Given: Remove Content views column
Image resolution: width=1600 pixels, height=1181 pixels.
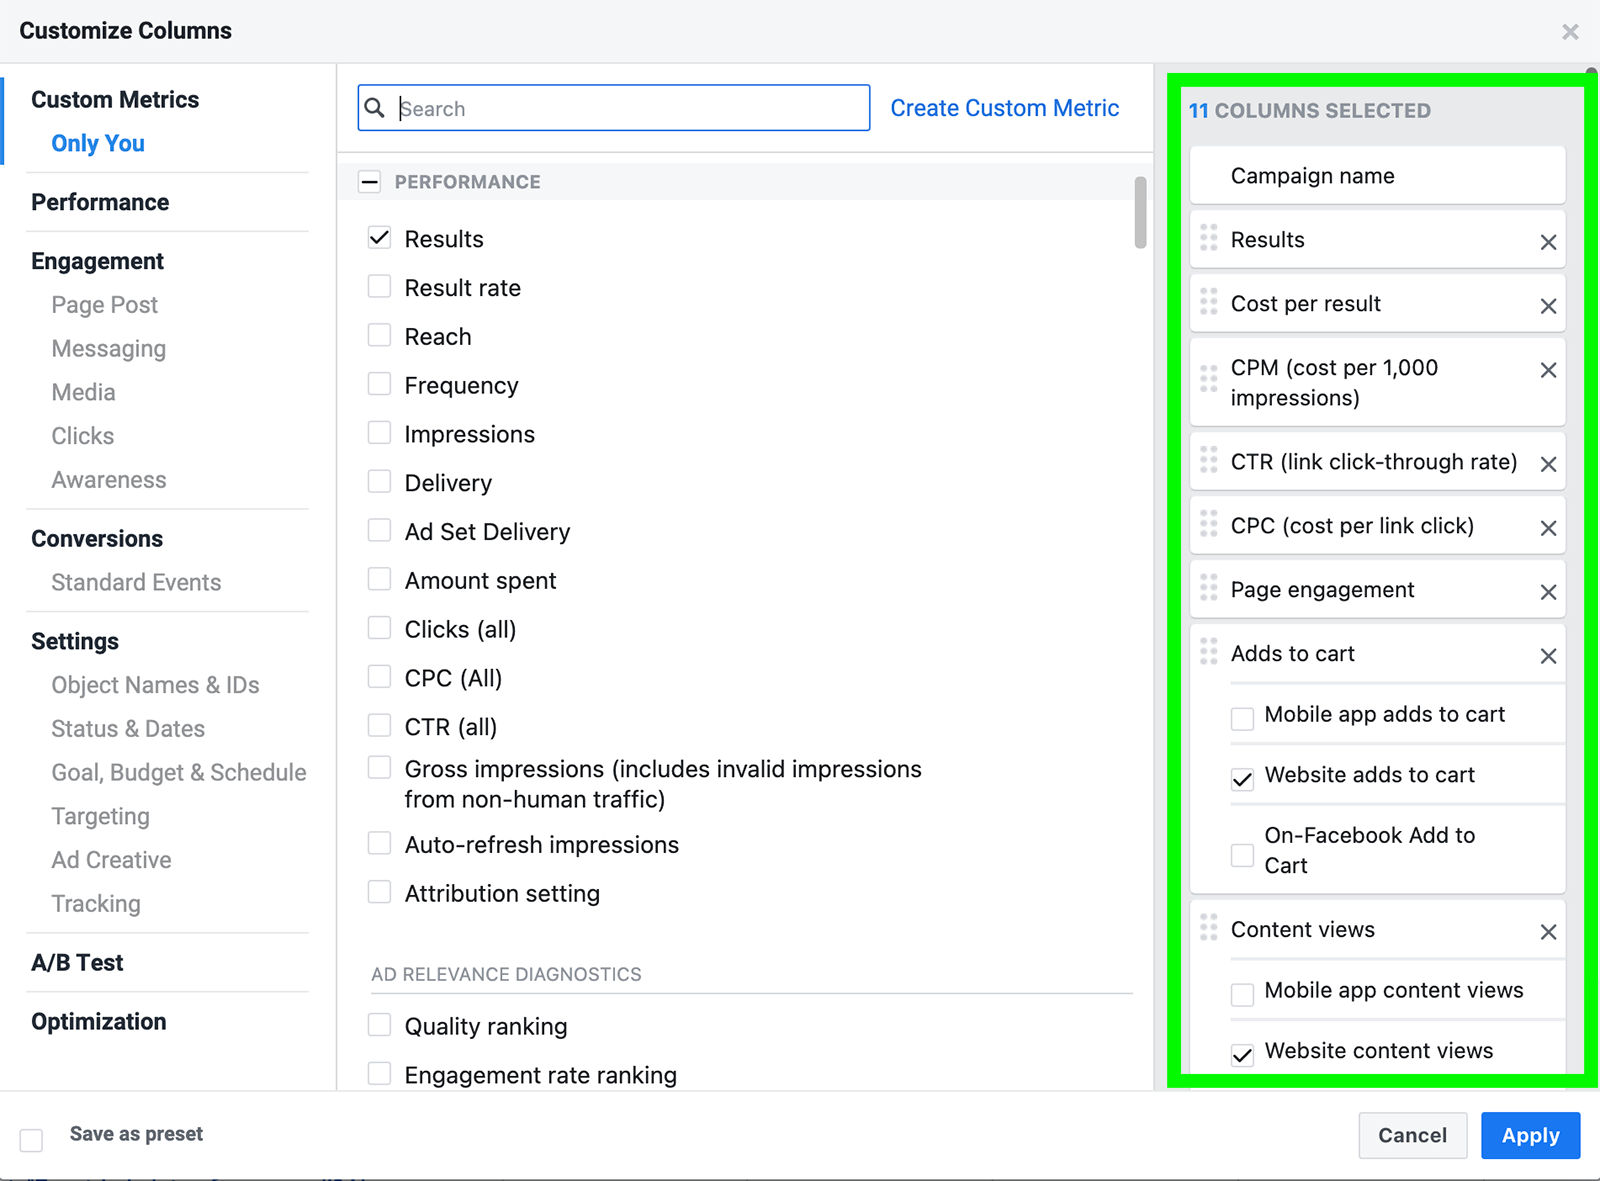Looking at the screenshot, I should [x=1548, y=932].
